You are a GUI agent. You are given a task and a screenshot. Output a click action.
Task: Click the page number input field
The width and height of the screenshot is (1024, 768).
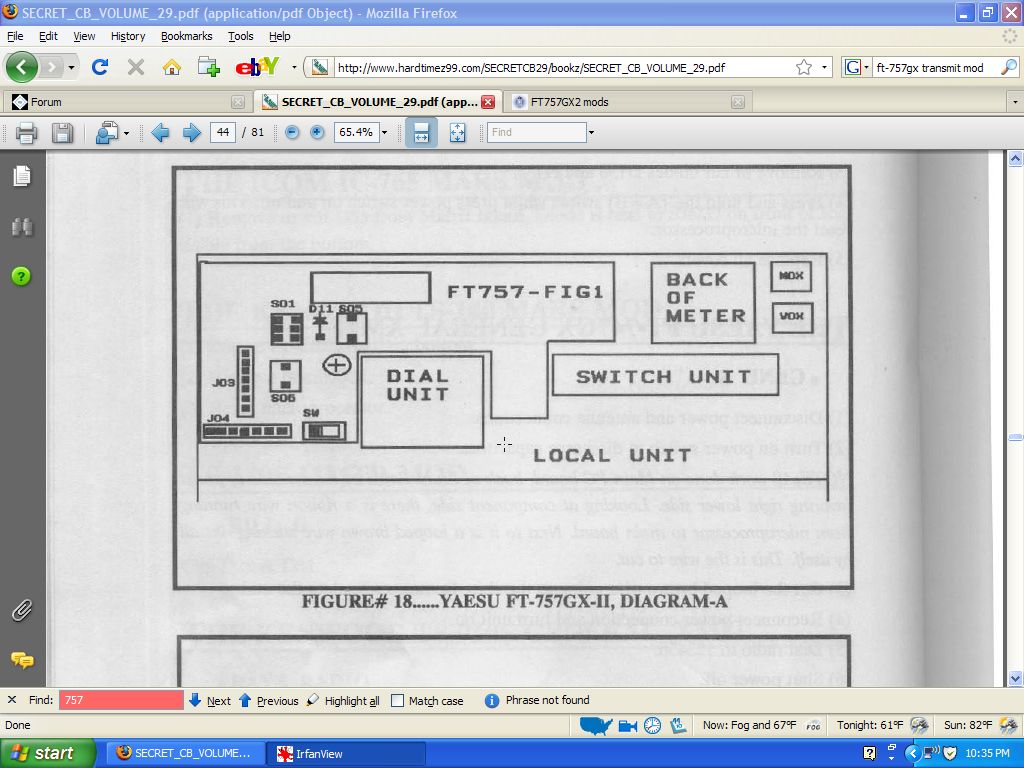coord(222,133)
